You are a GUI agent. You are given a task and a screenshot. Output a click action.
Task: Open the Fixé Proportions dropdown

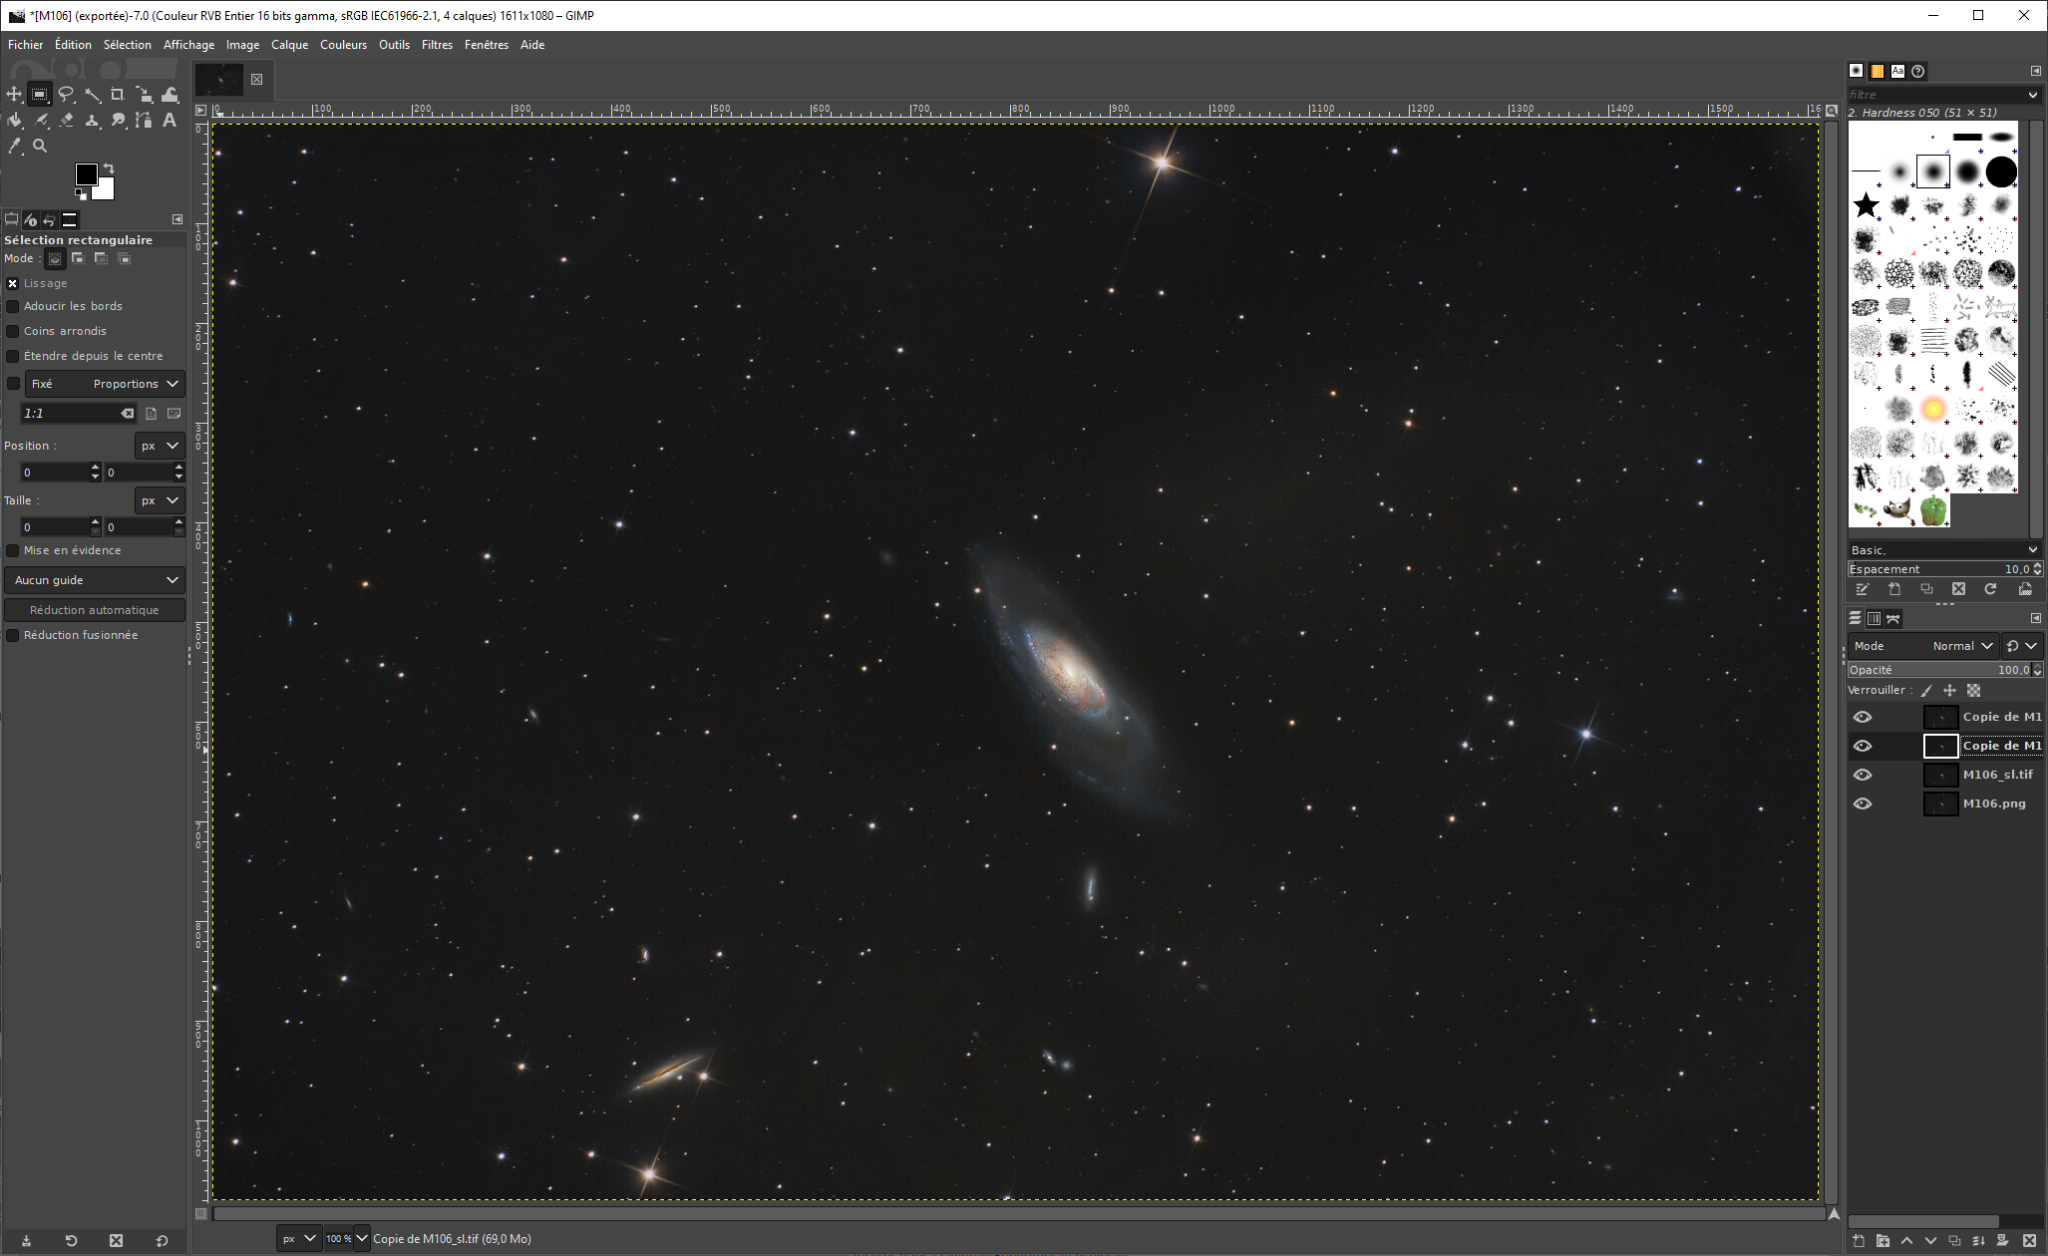(x=105, y=383)
